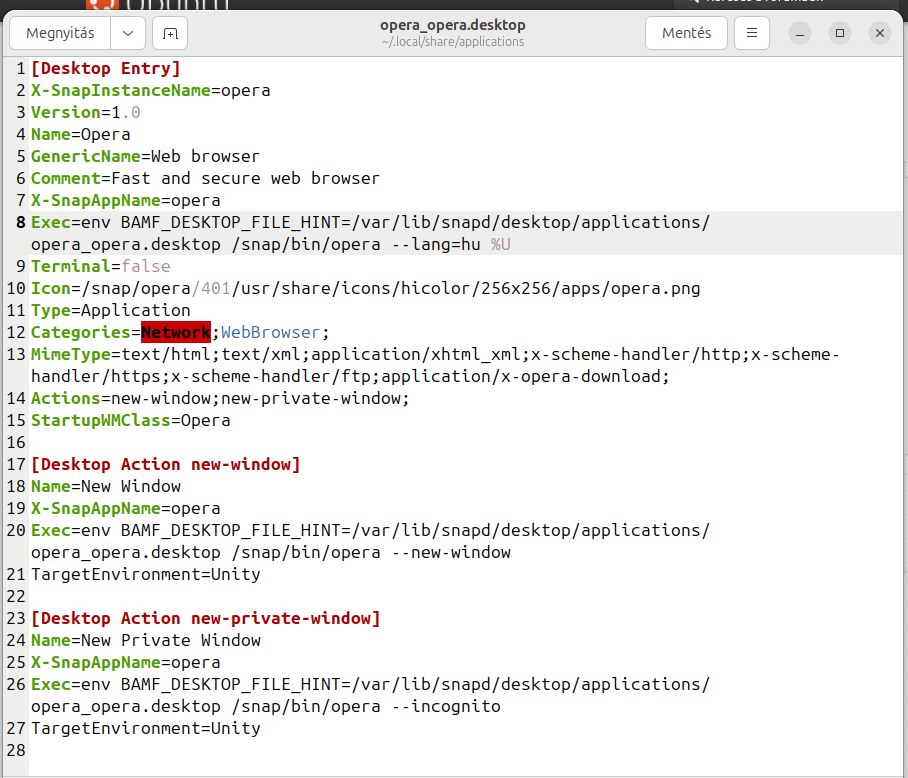The height and width of the screenshot is (778, 908).
Task: Place cursor on the [Desktop Entry] header
Action: click(105, 68)
